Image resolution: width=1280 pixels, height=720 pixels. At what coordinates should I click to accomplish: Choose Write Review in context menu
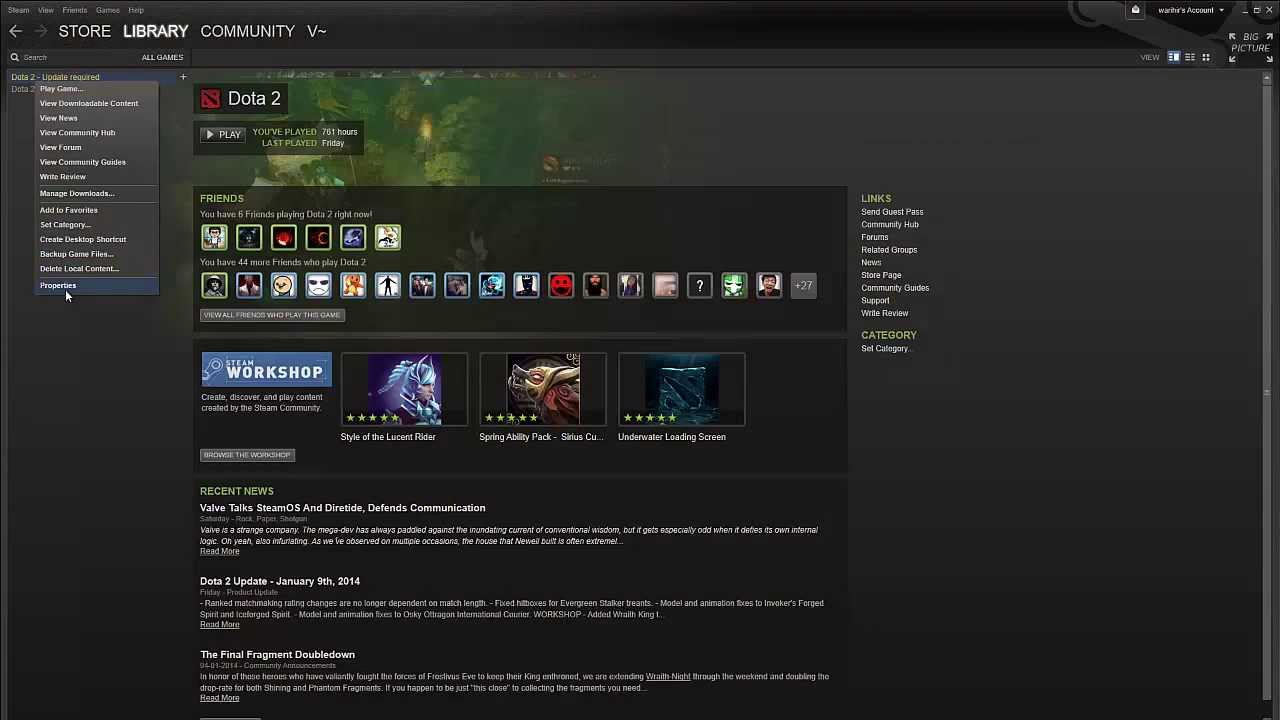pyautogui.click(x=97, y=177)
